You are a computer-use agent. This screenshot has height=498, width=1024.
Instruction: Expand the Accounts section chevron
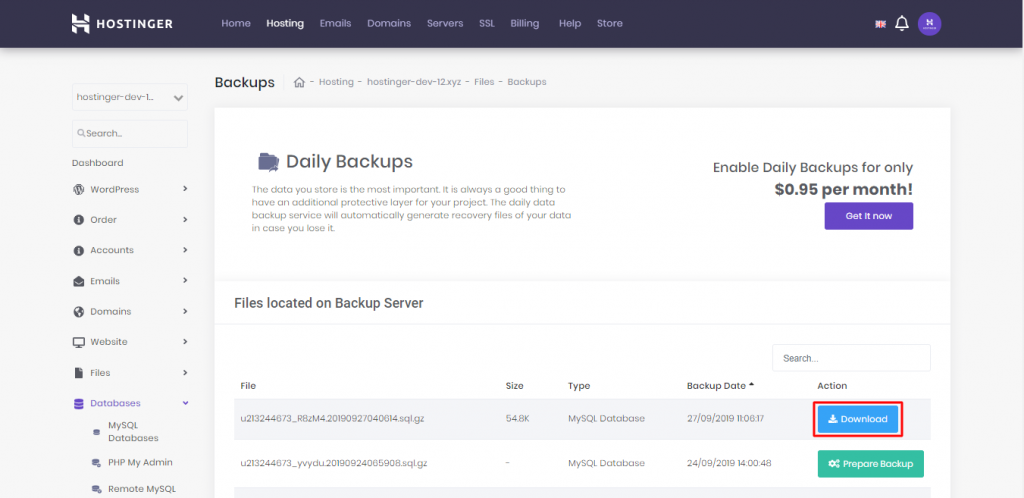(x=185, y=249)
